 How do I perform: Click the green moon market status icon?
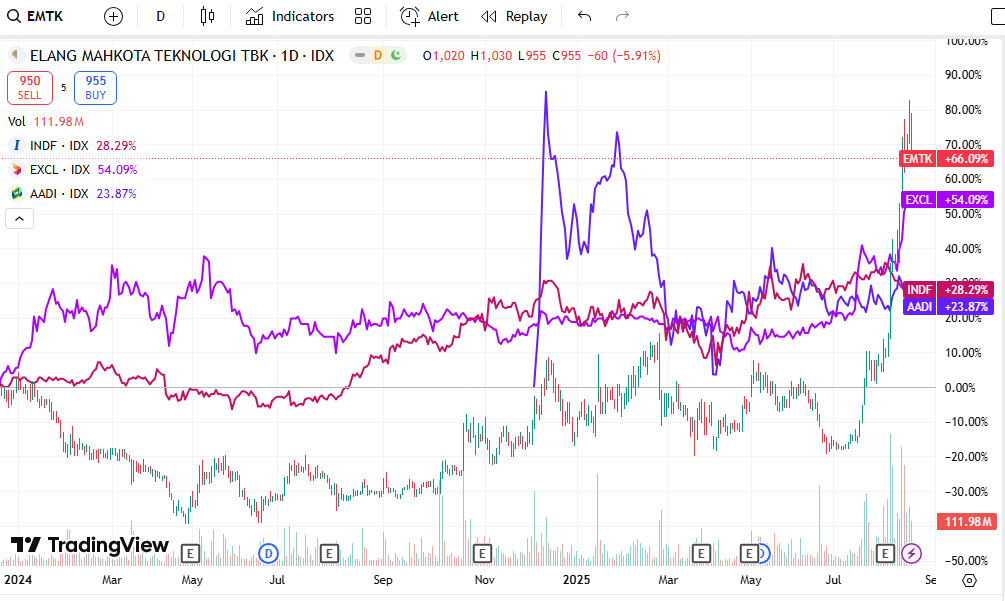pyautogui.click(x=396, y=55)
